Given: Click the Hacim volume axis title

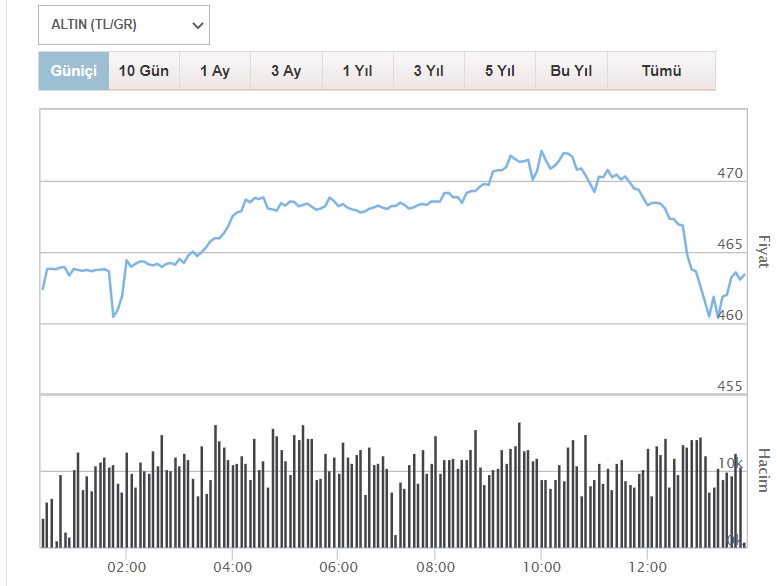Looking at the screenshot, I should (764, 470).
